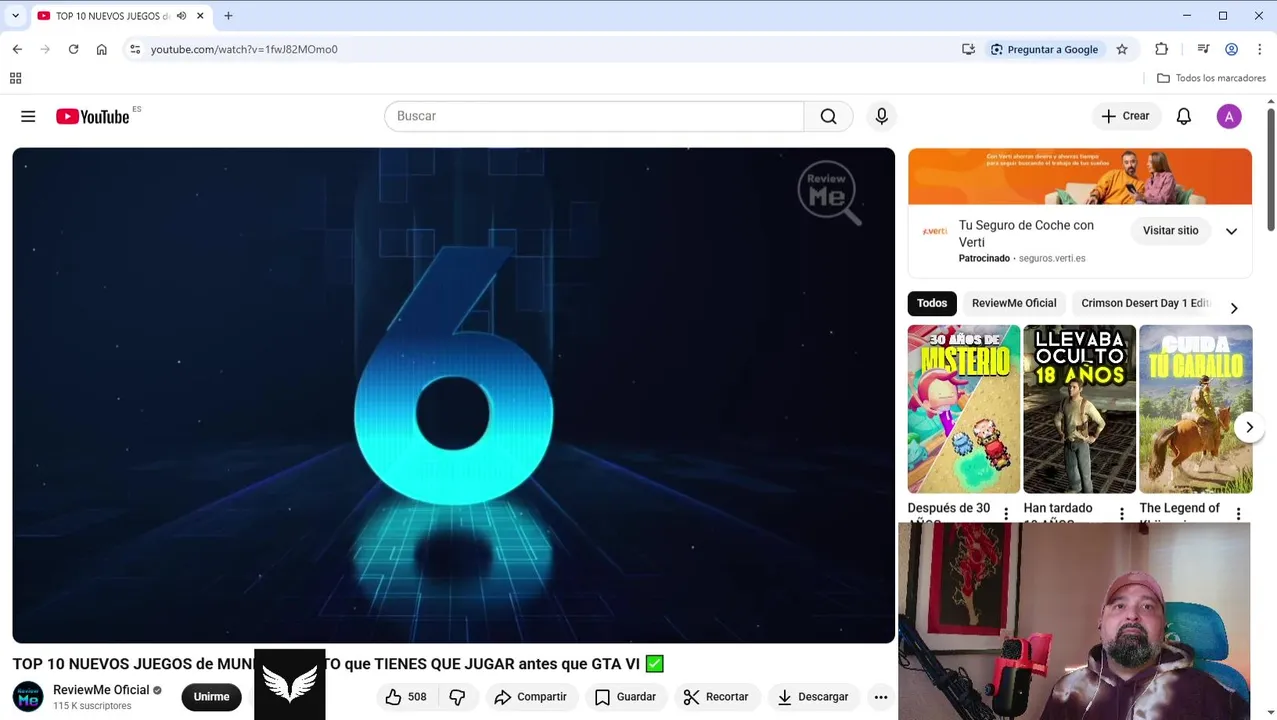Open Chrome three-dot menu
Viewport: 1277px width, 720px height.
pyautogui.click(x=1259, y=49)
